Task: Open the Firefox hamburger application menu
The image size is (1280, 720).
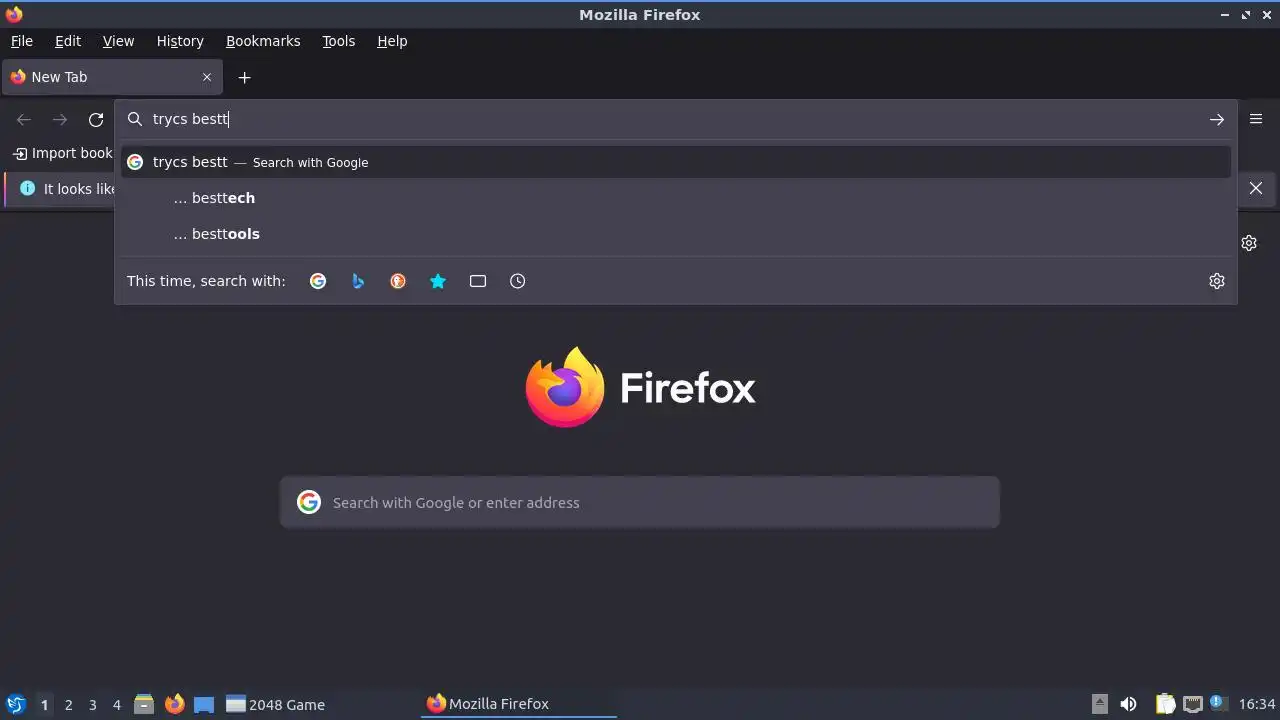Action: click(x=1256, y=119)
